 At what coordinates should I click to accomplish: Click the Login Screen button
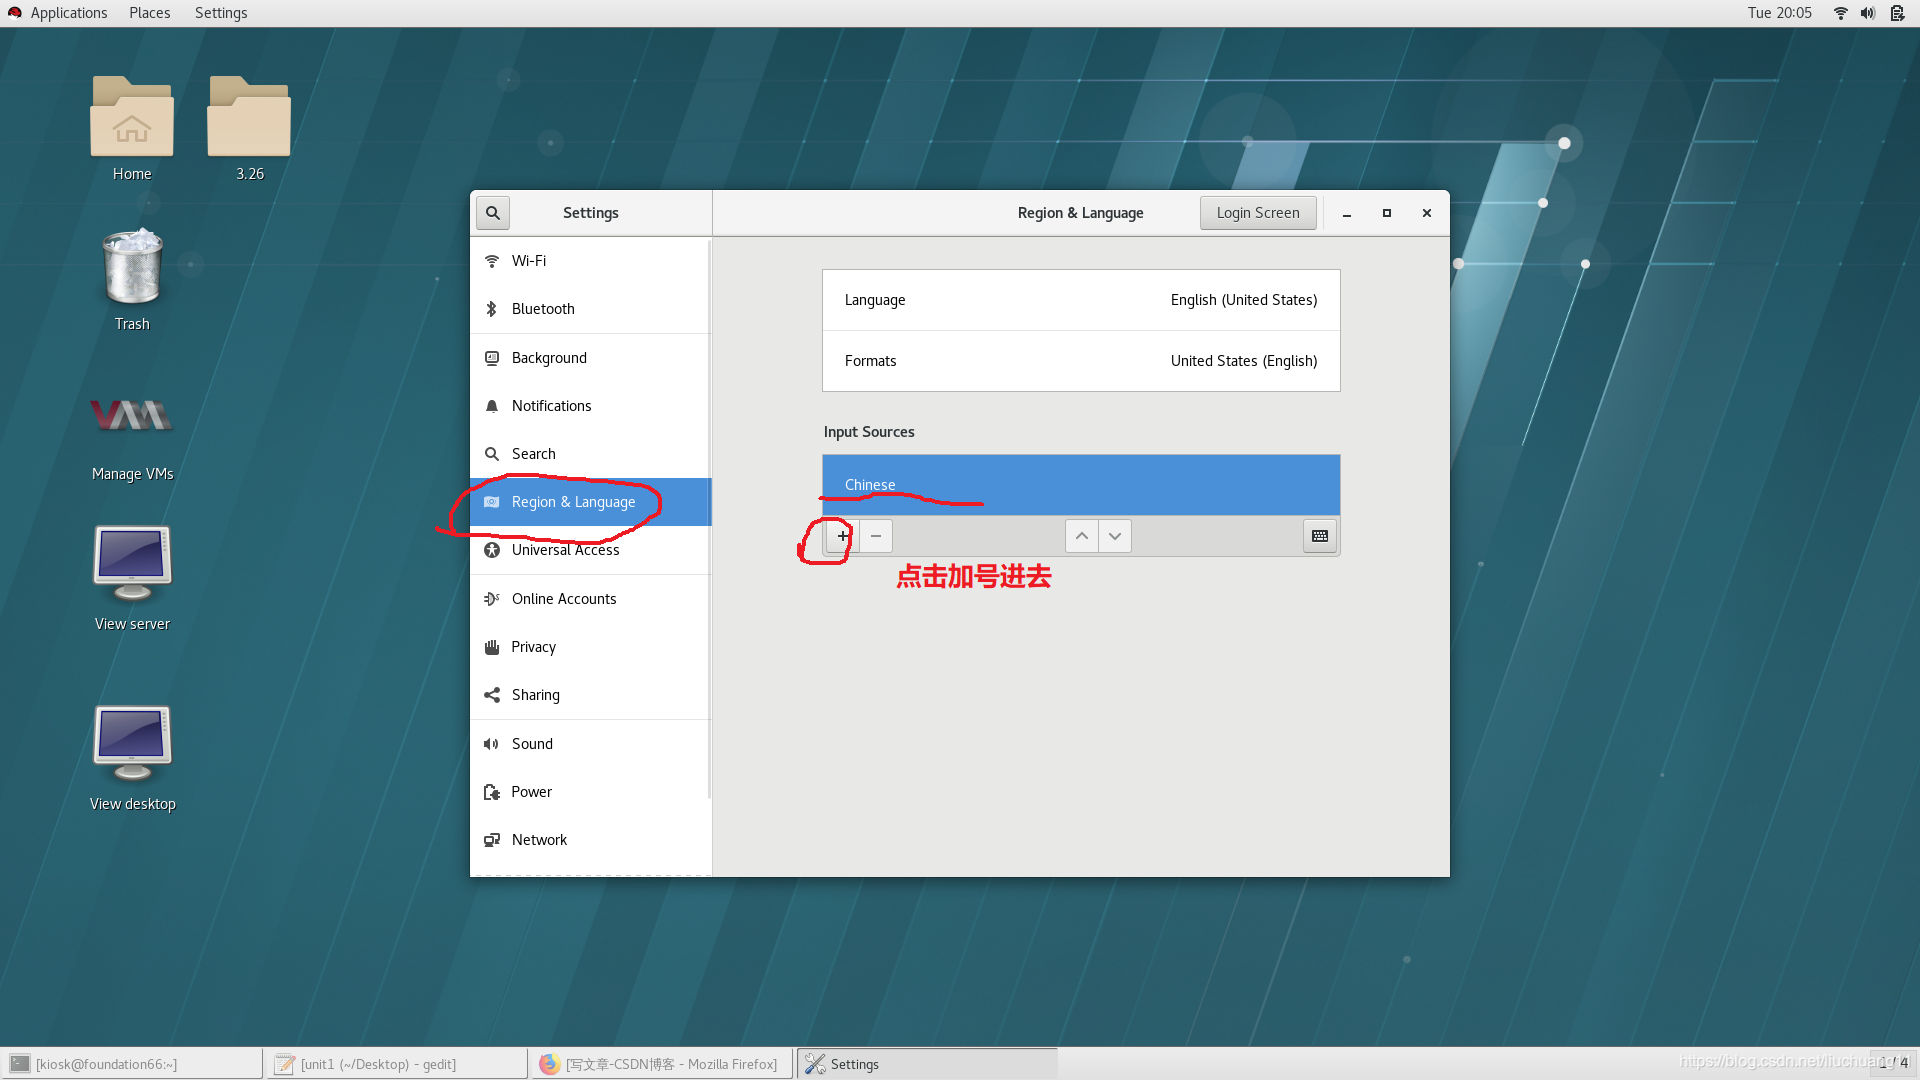click(x=1257, y=212)
